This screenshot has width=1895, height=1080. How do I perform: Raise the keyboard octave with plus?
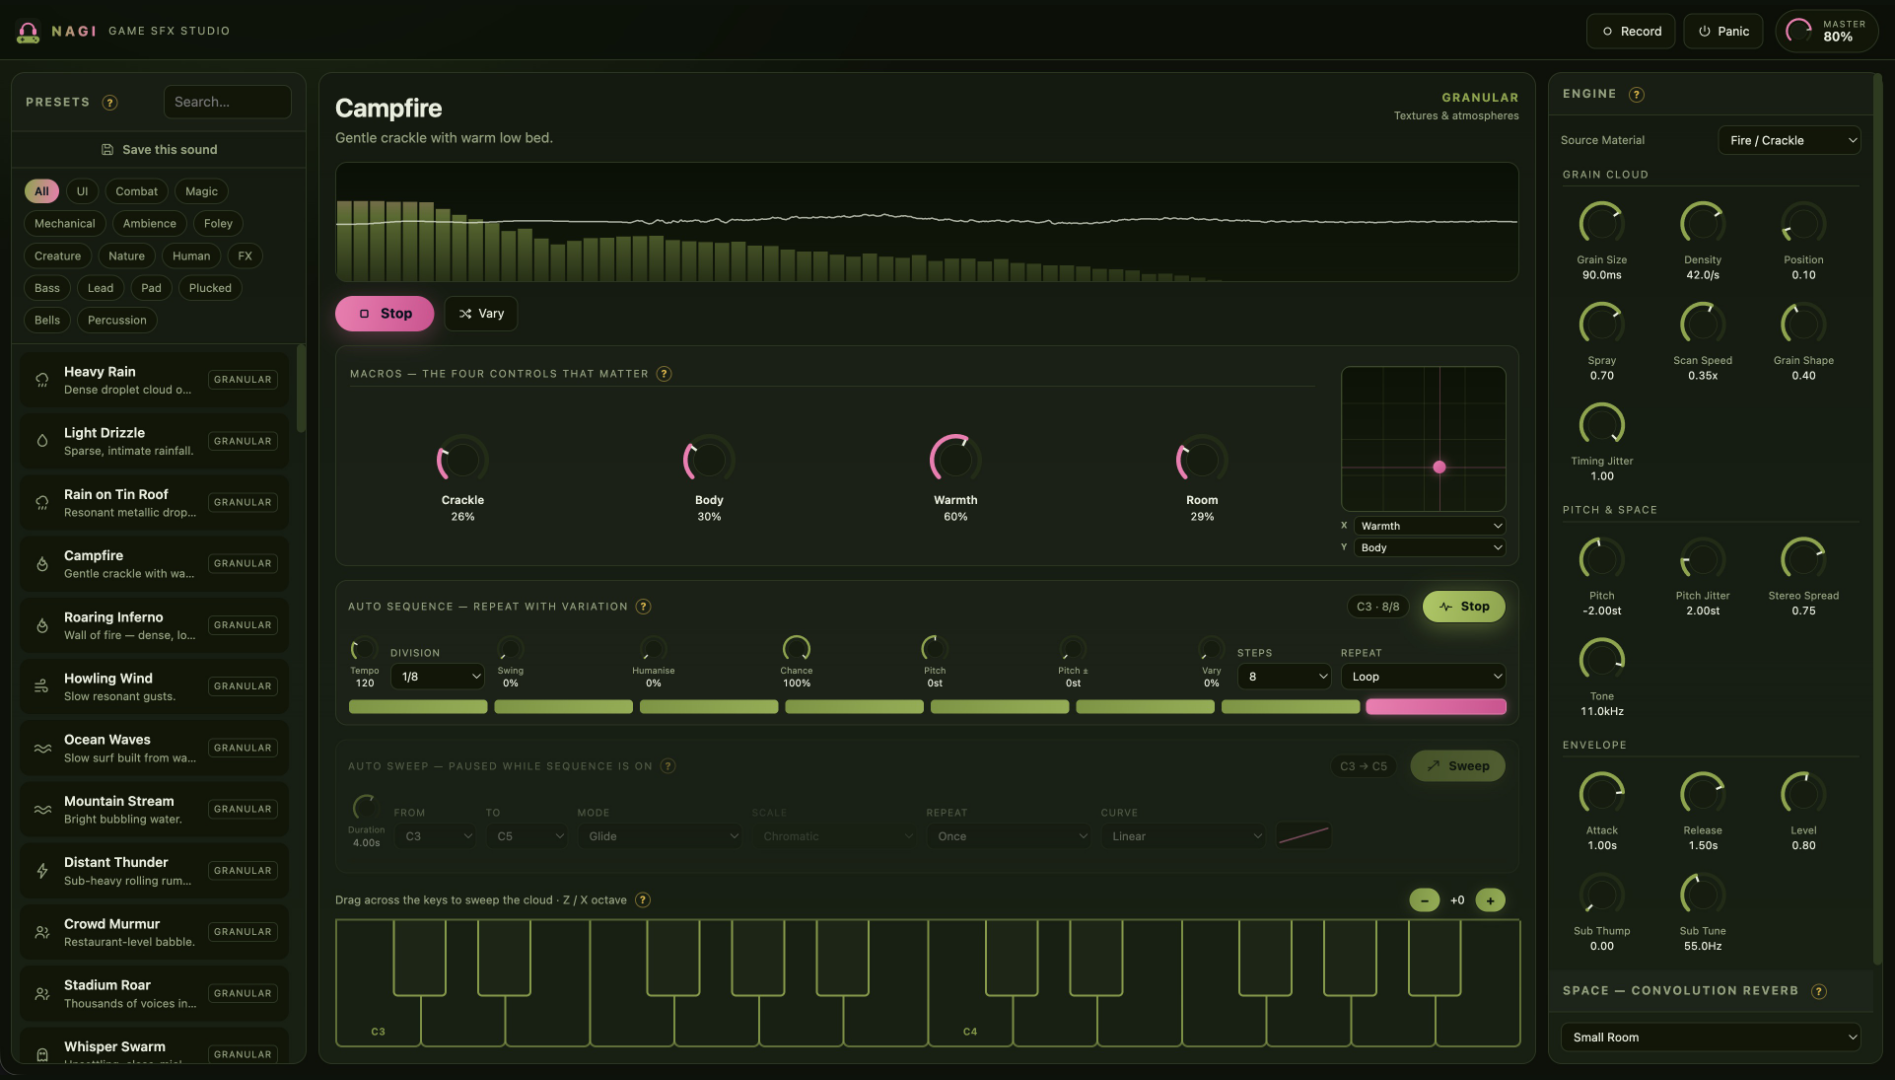pos(1490,900)
